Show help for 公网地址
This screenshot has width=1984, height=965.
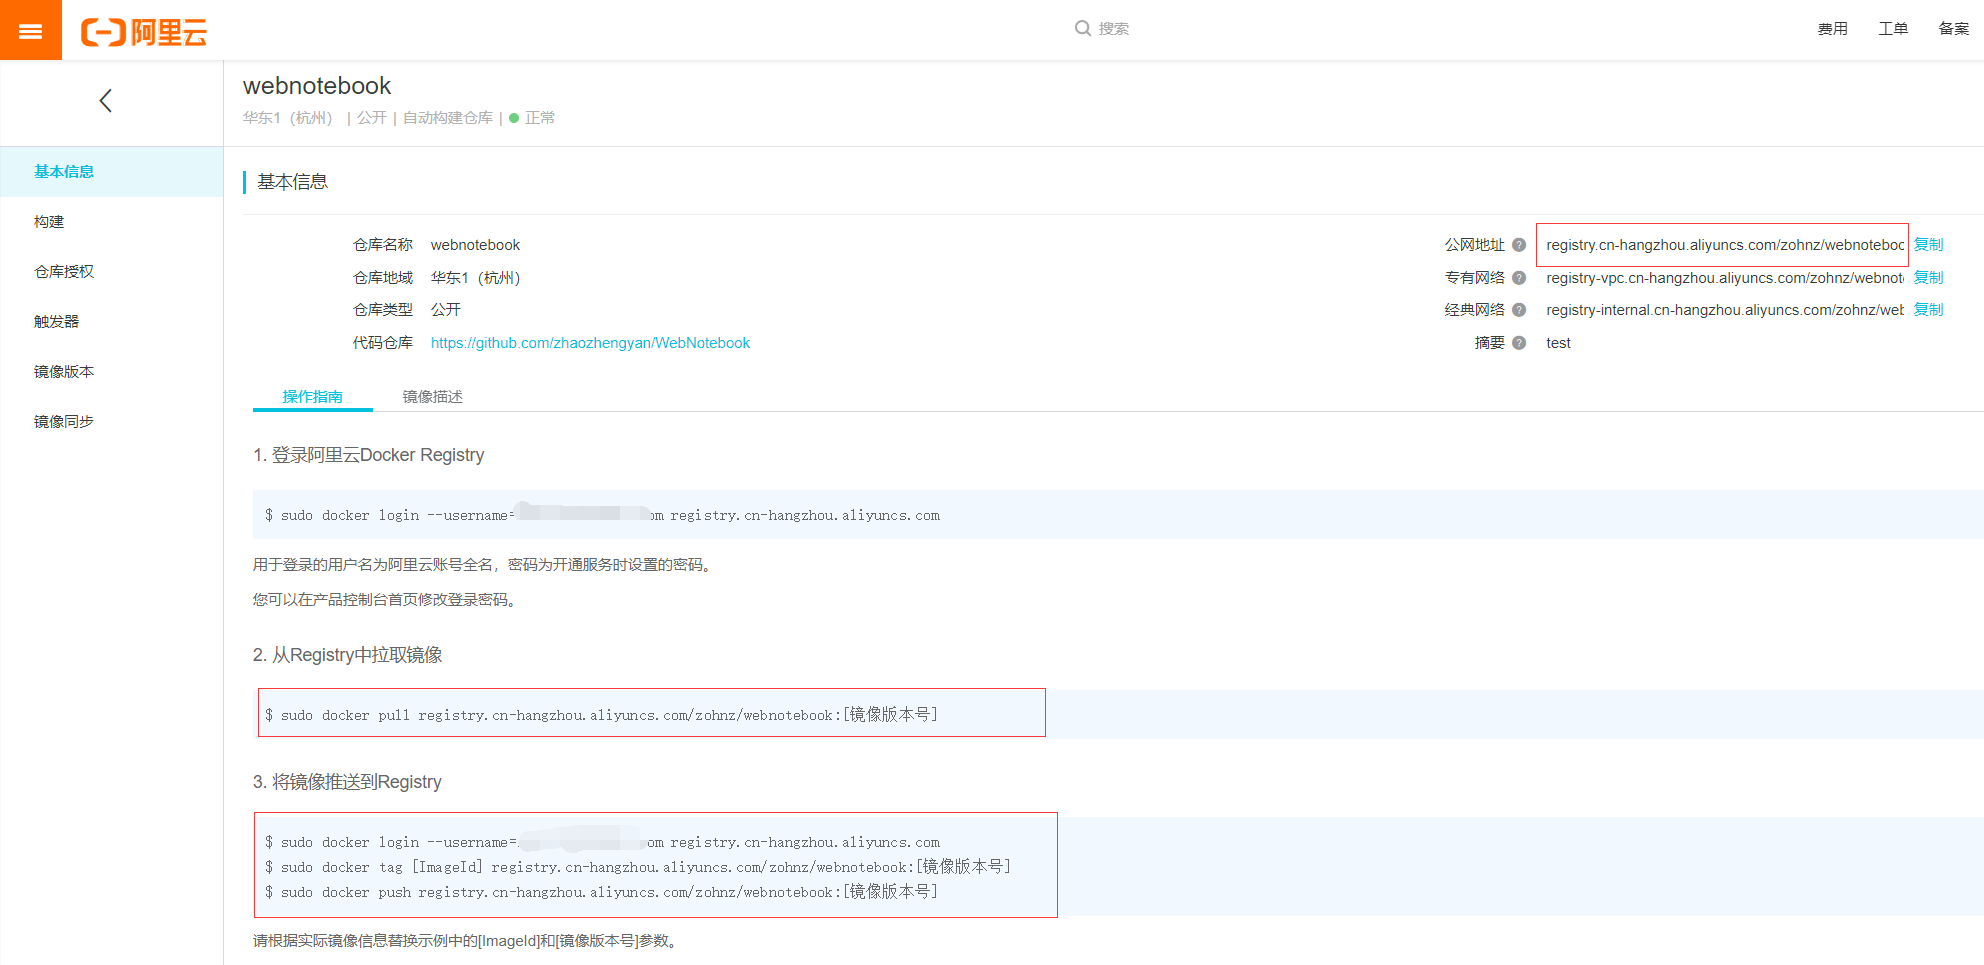coord(1519,245)
